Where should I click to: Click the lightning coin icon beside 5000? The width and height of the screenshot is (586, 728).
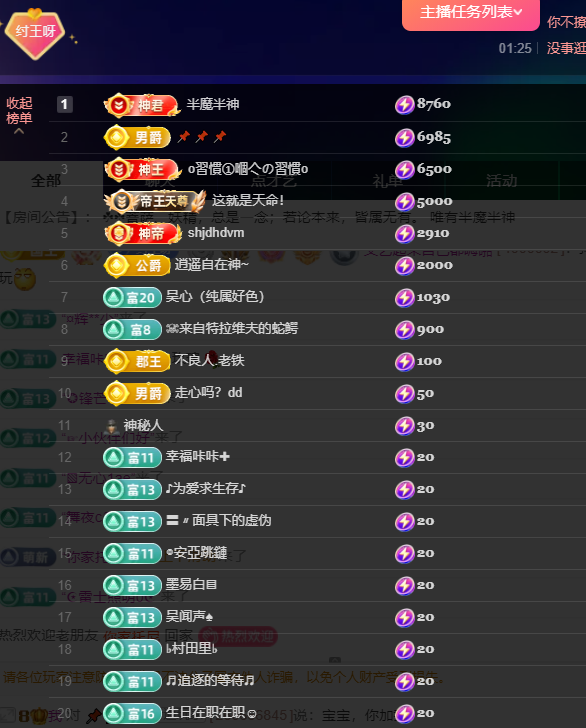404,202
